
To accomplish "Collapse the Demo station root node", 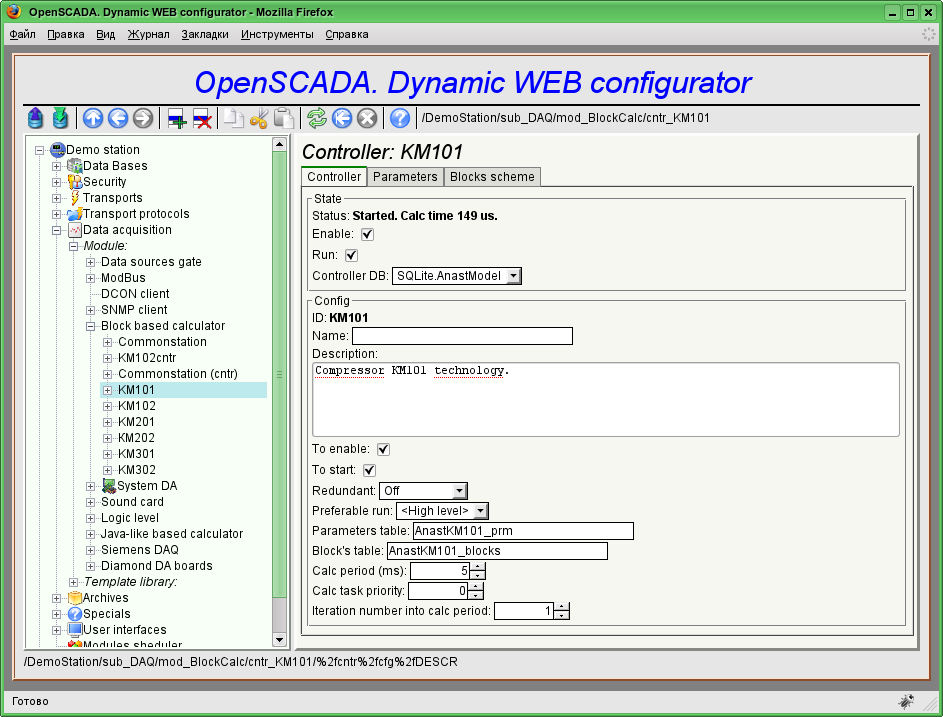I will click(39, 150).
